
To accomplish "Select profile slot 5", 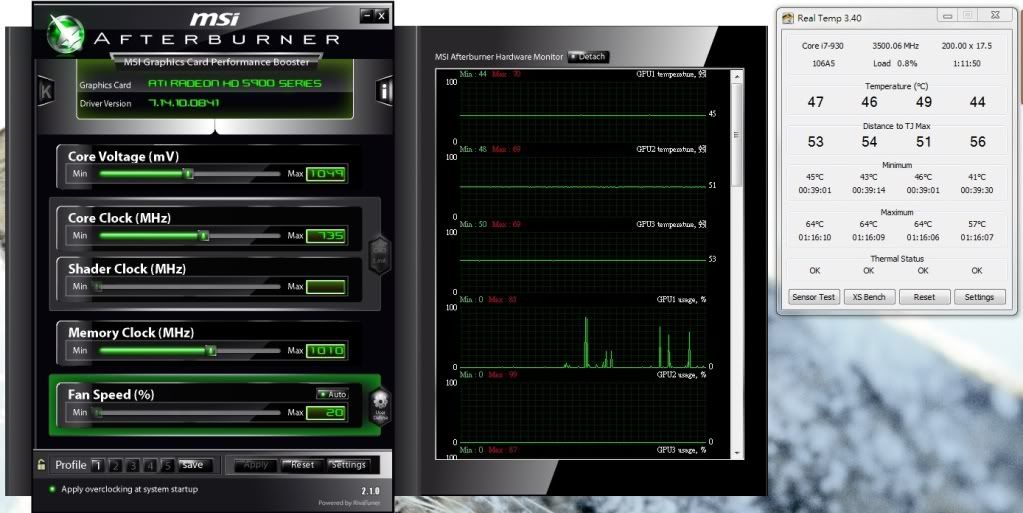I will coord(167,465).
